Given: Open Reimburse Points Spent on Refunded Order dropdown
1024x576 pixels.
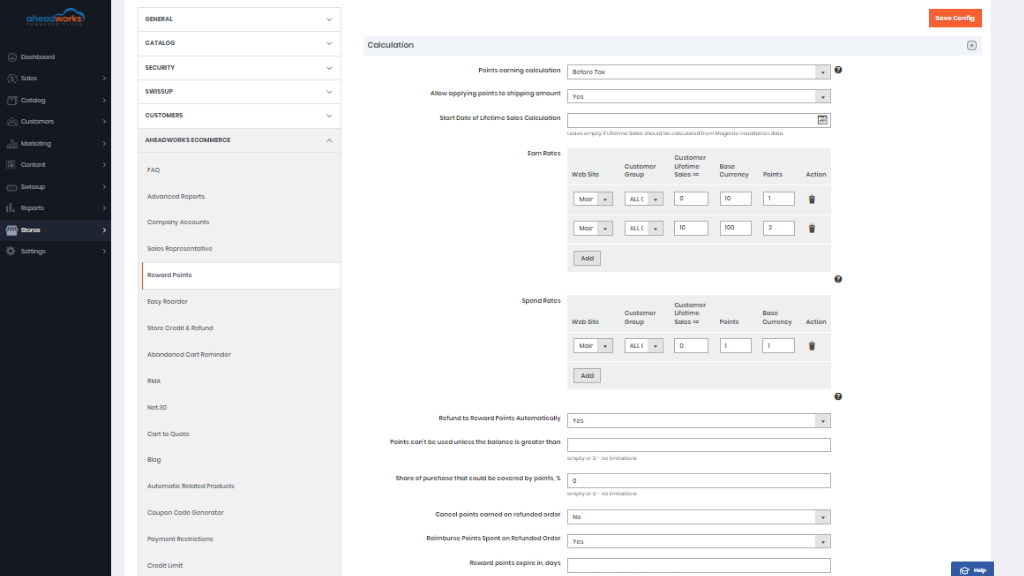Looking at the screenshot, I should coord(699,541).
